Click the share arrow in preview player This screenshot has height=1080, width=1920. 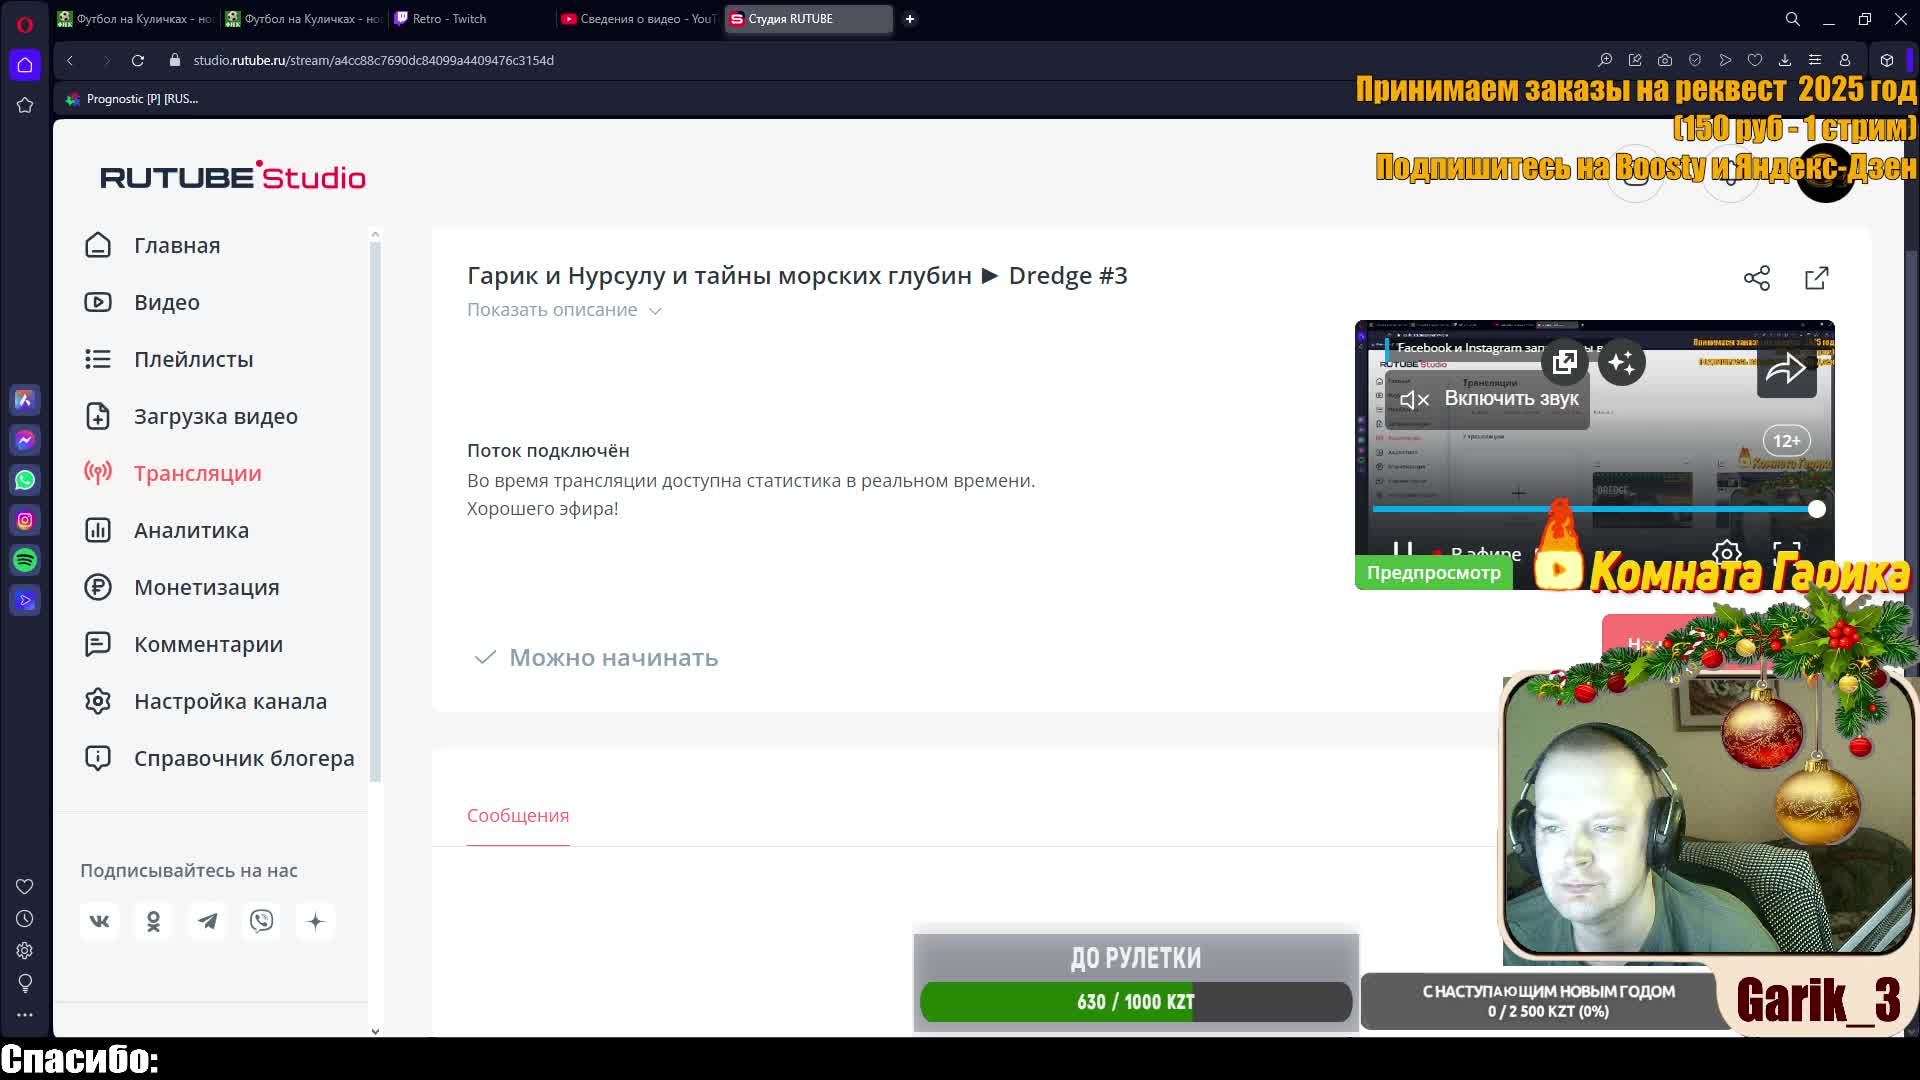tap(1786, 369)
